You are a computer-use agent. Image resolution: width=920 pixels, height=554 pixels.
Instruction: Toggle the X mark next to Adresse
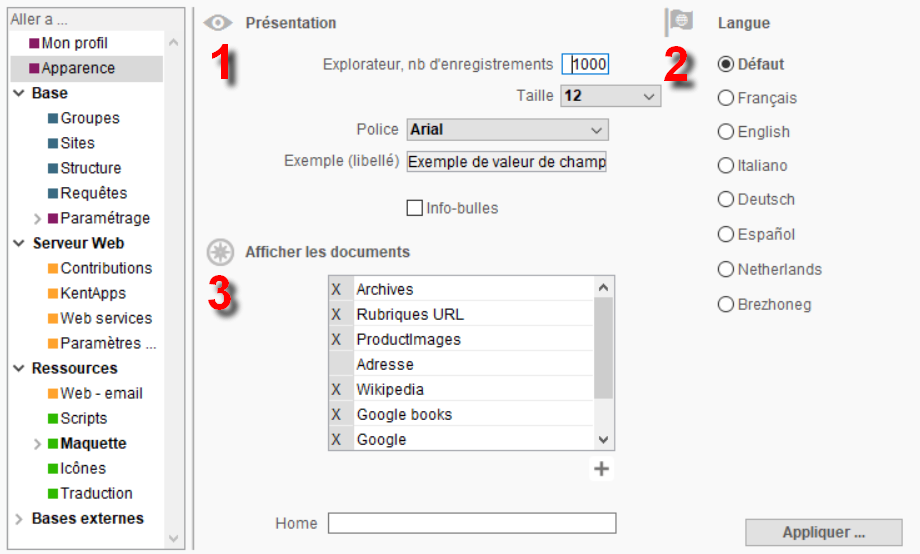[341, 364]
